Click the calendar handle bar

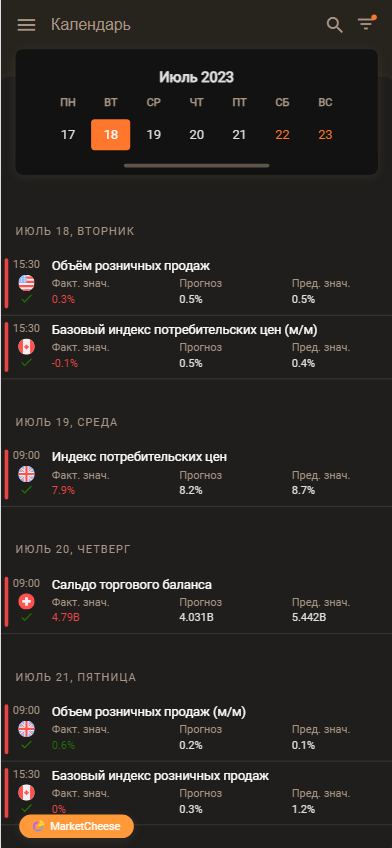point(196,166)
